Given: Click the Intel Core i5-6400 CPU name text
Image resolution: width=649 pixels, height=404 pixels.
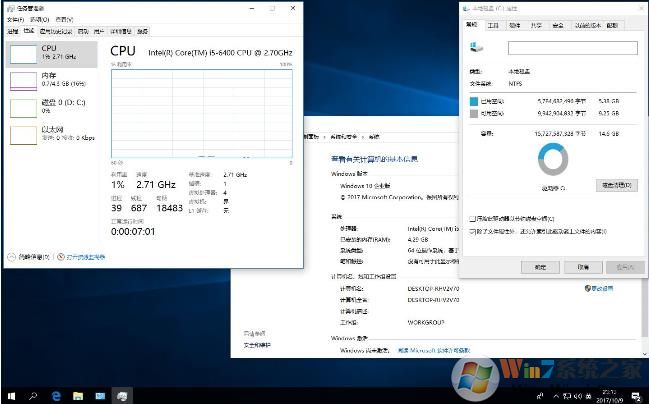Looking at the screenshot, I should tap(220, 53).
